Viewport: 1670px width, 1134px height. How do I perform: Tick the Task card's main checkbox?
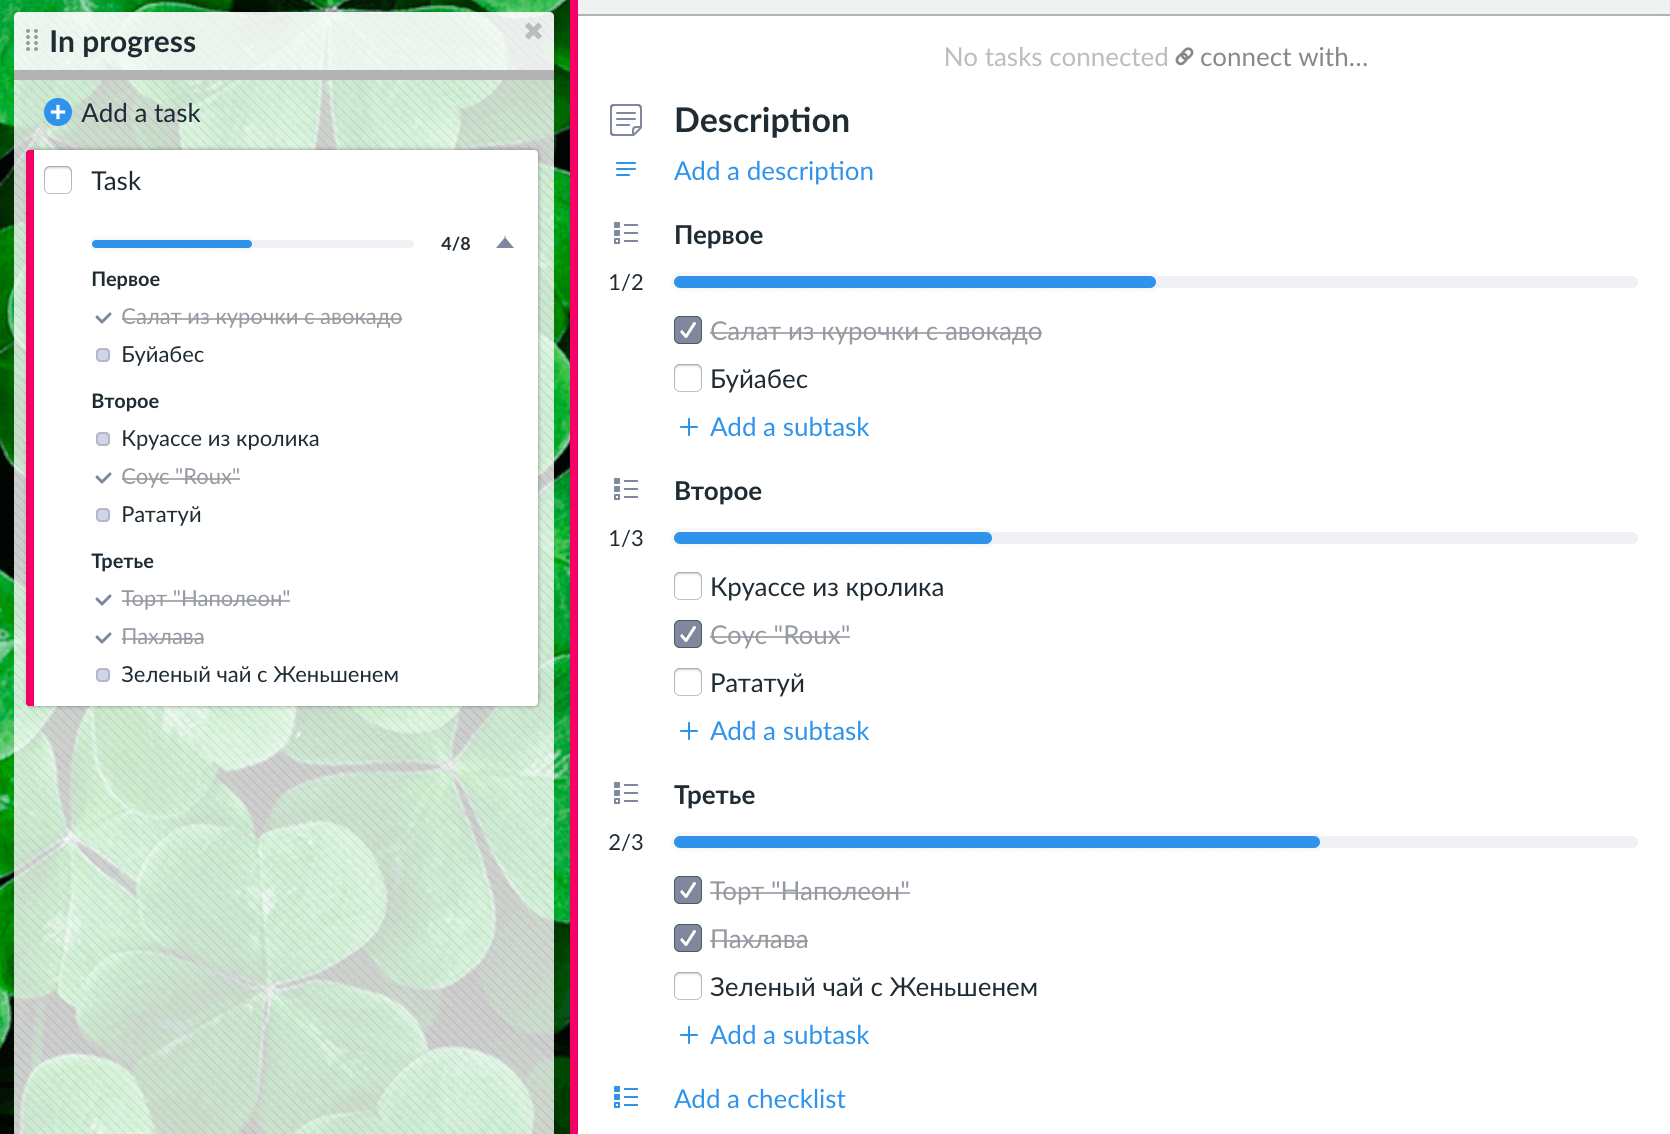tap(59, 181)
